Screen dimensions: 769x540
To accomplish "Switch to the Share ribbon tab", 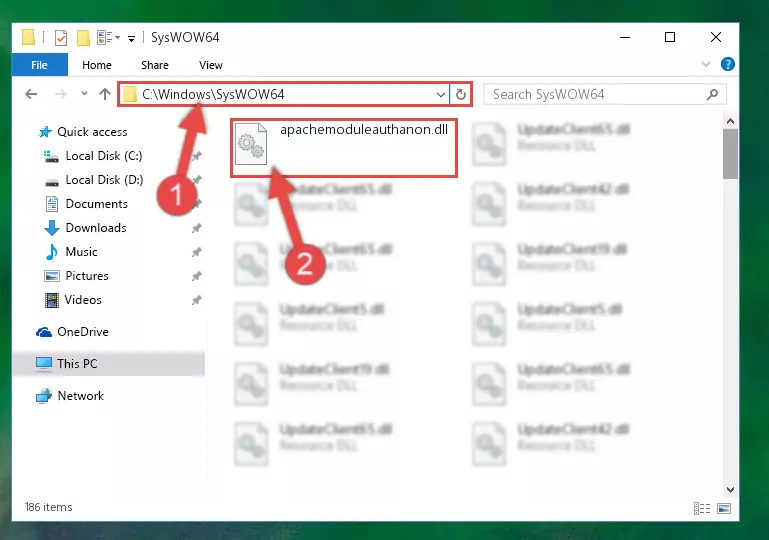I will [x=154, y=65].
